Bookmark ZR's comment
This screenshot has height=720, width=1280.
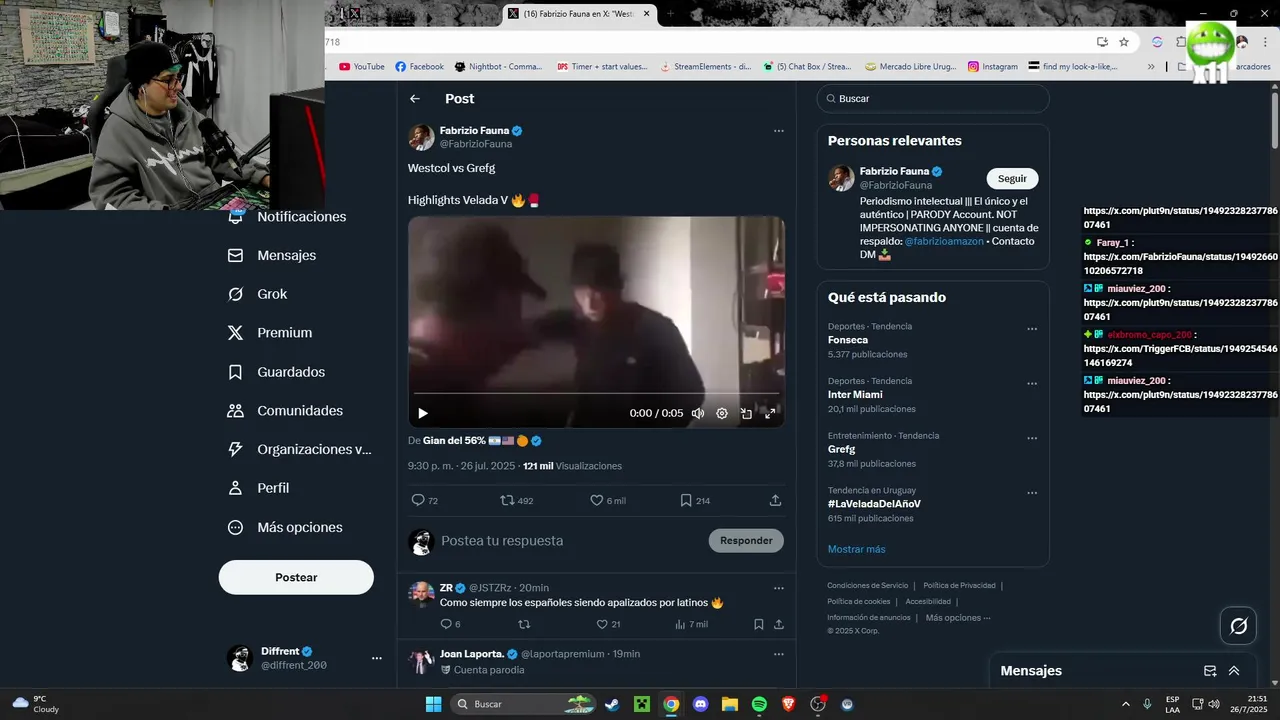point(759,624)
